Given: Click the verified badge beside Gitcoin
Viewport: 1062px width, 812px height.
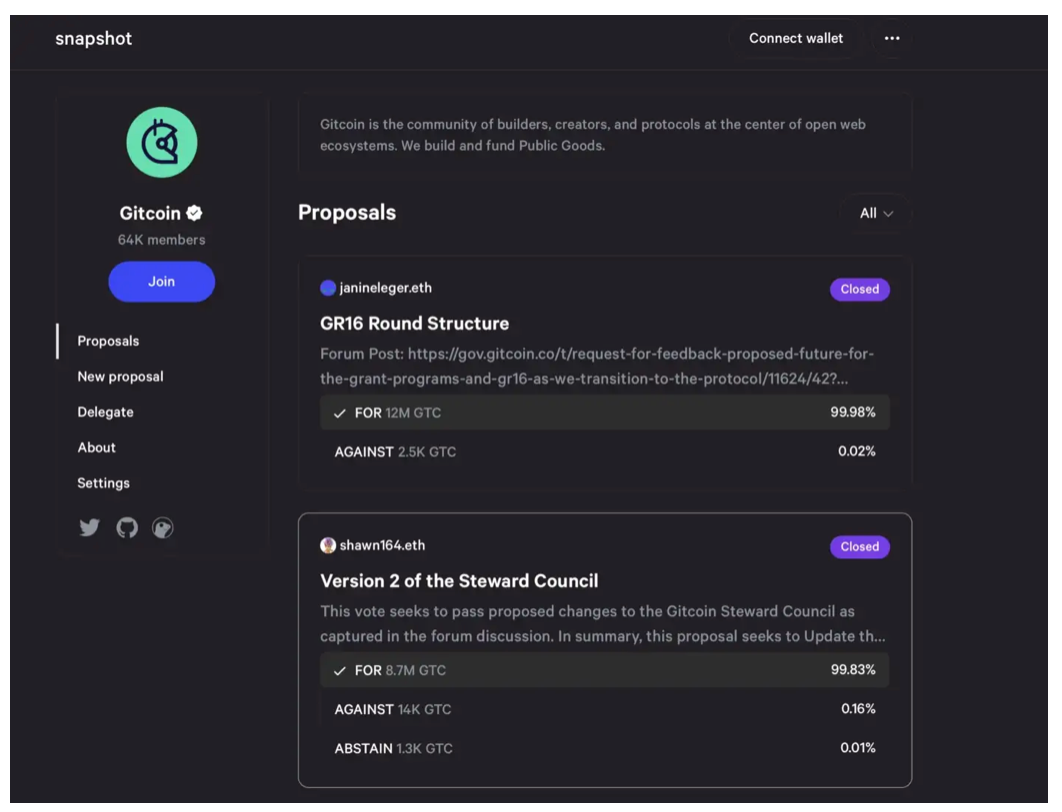Looking at the screenshot, I should (196, 213).
